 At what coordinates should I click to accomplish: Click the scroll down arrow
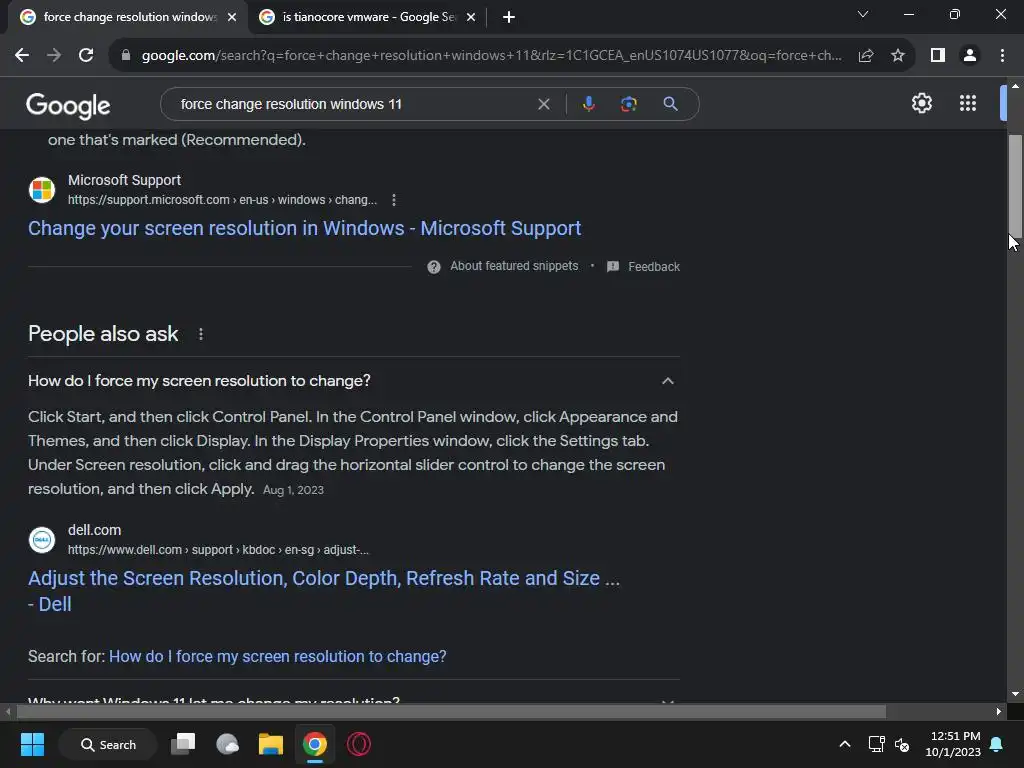coord(1015,694)
